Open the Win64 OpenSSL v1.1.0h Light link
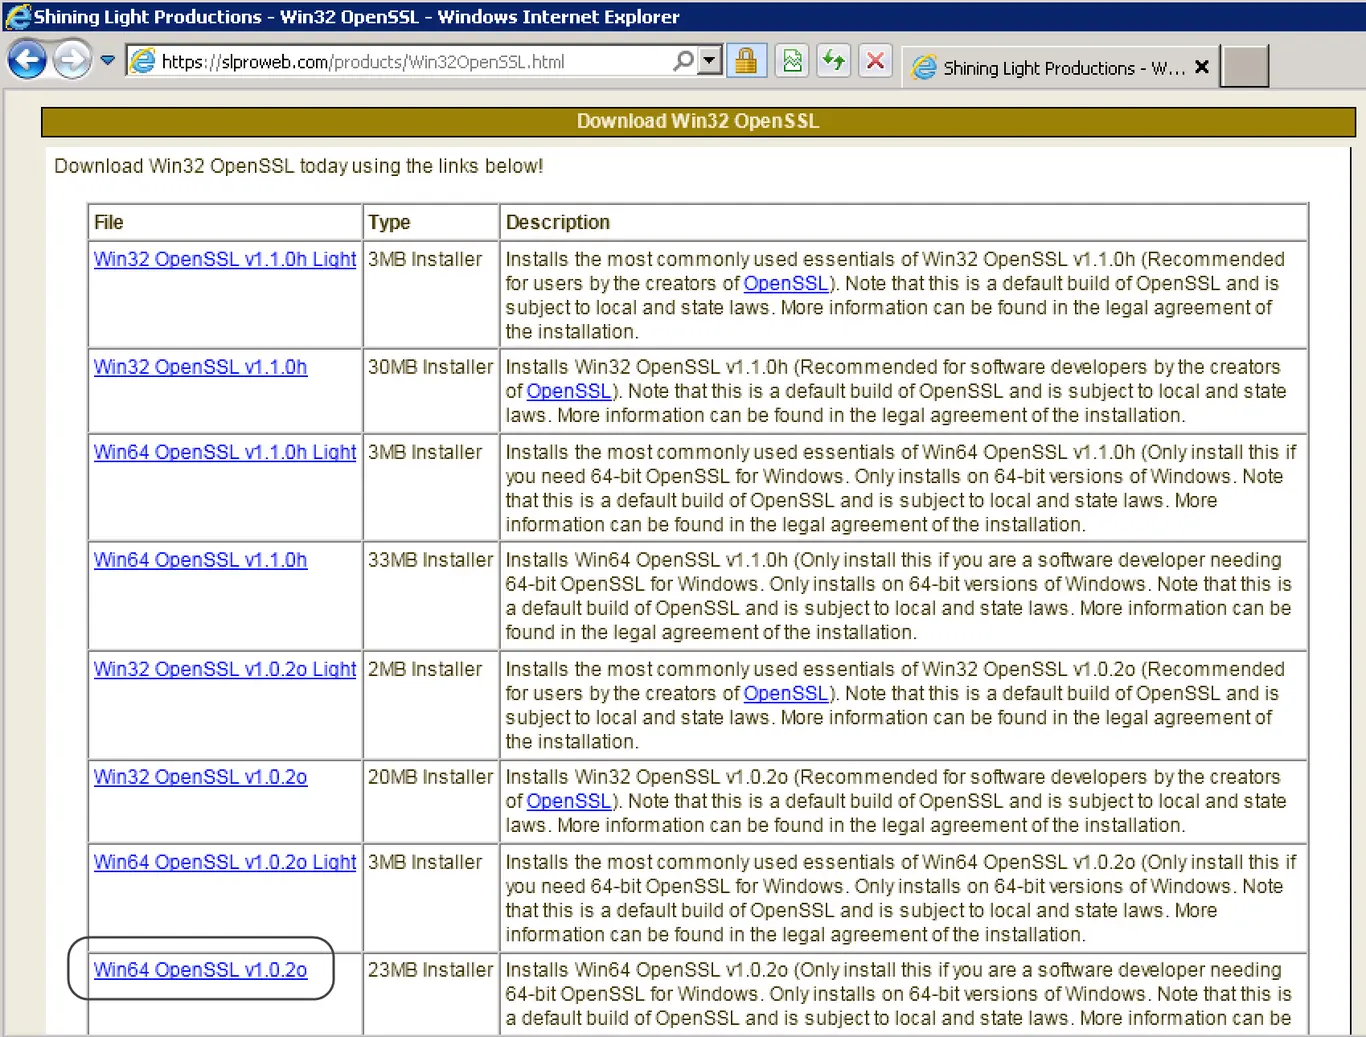This screenshot has height=1037, width=1366. tap(225, 452)
